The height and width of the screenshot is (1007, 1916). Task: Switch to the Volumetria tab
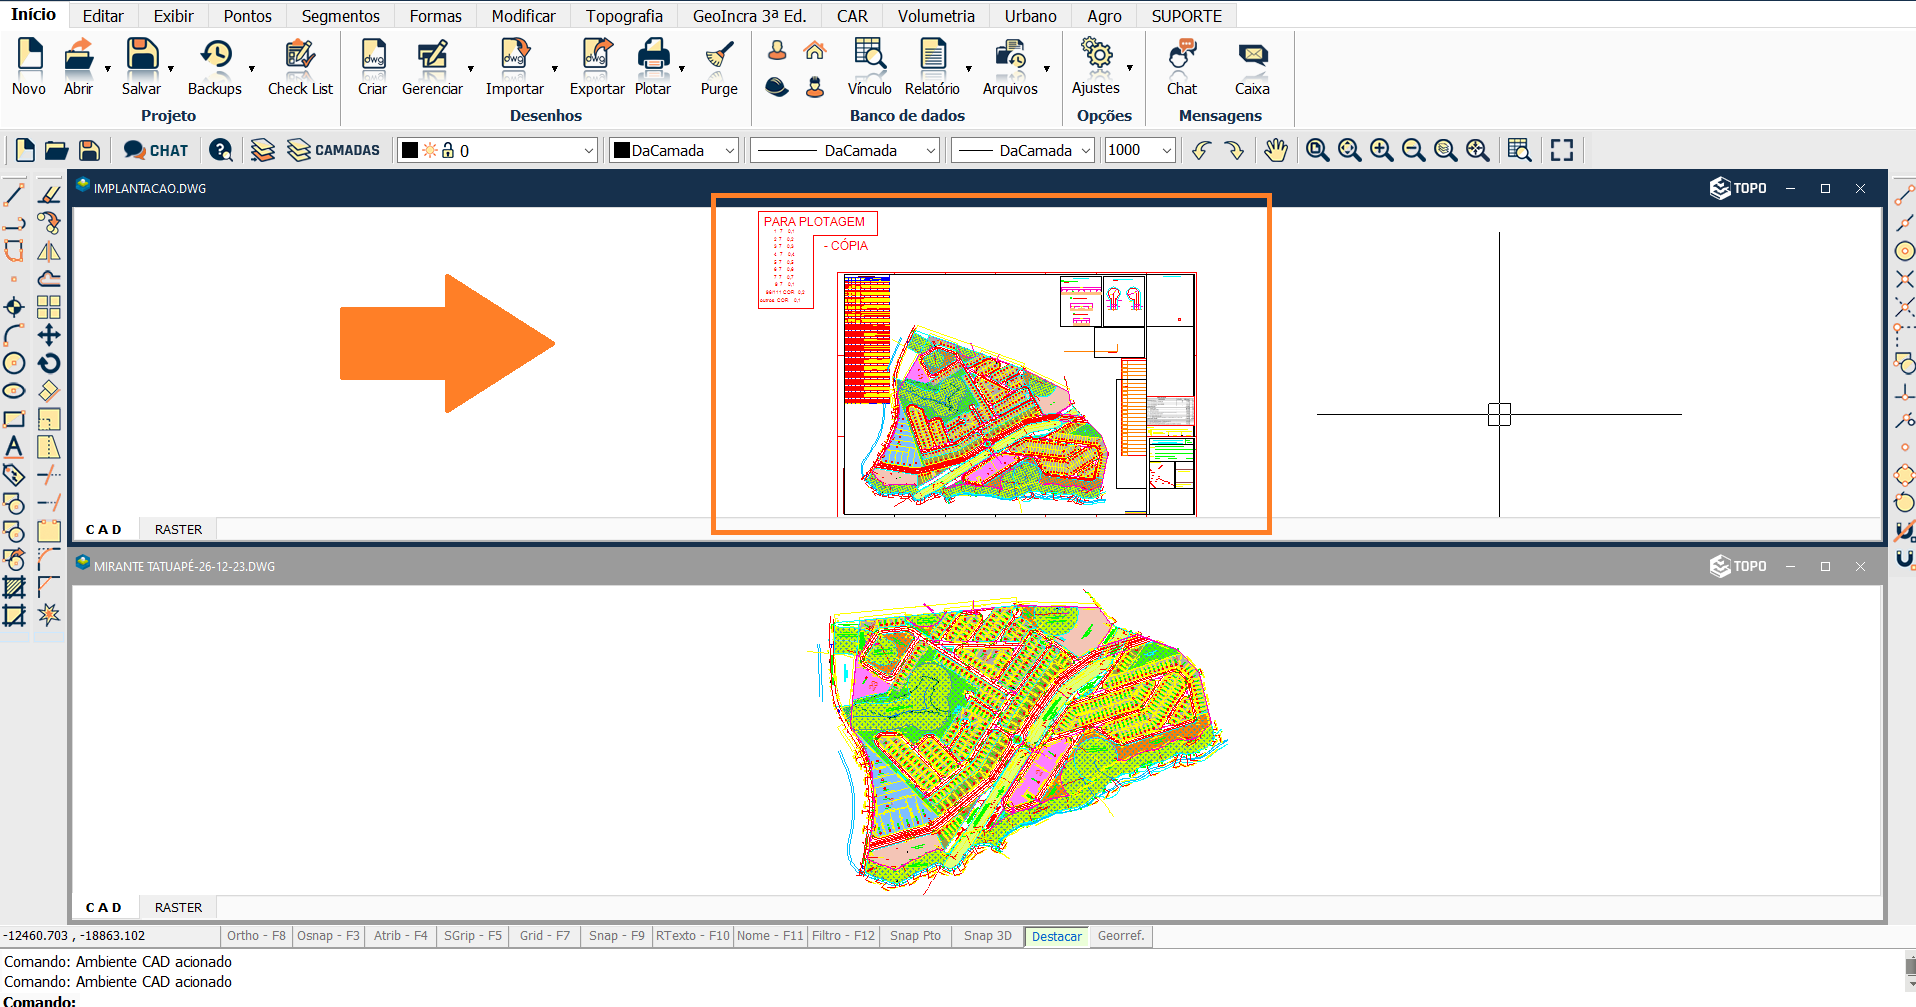[935, 16]
